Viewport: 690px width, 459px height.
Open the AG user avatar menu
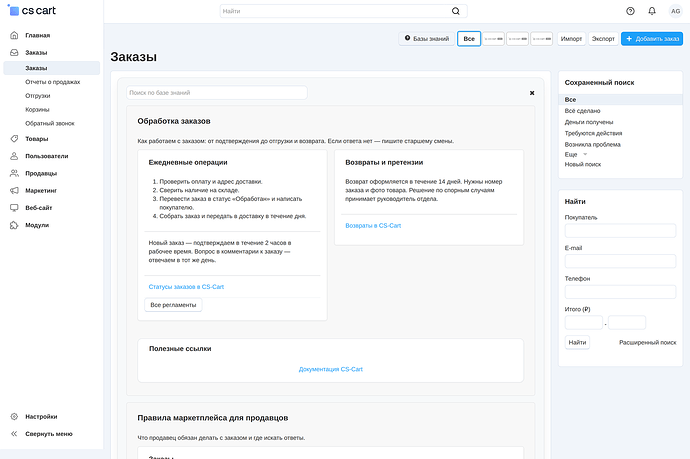(x=675, y=11)
